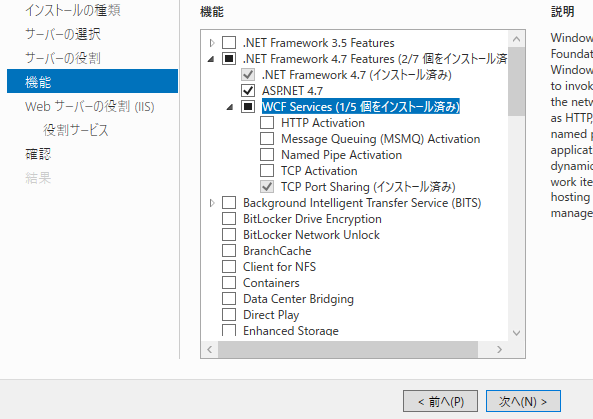Check the Client for NFS checkbox
The height and width of the screenshot is (419, 593).
[229, 266]
